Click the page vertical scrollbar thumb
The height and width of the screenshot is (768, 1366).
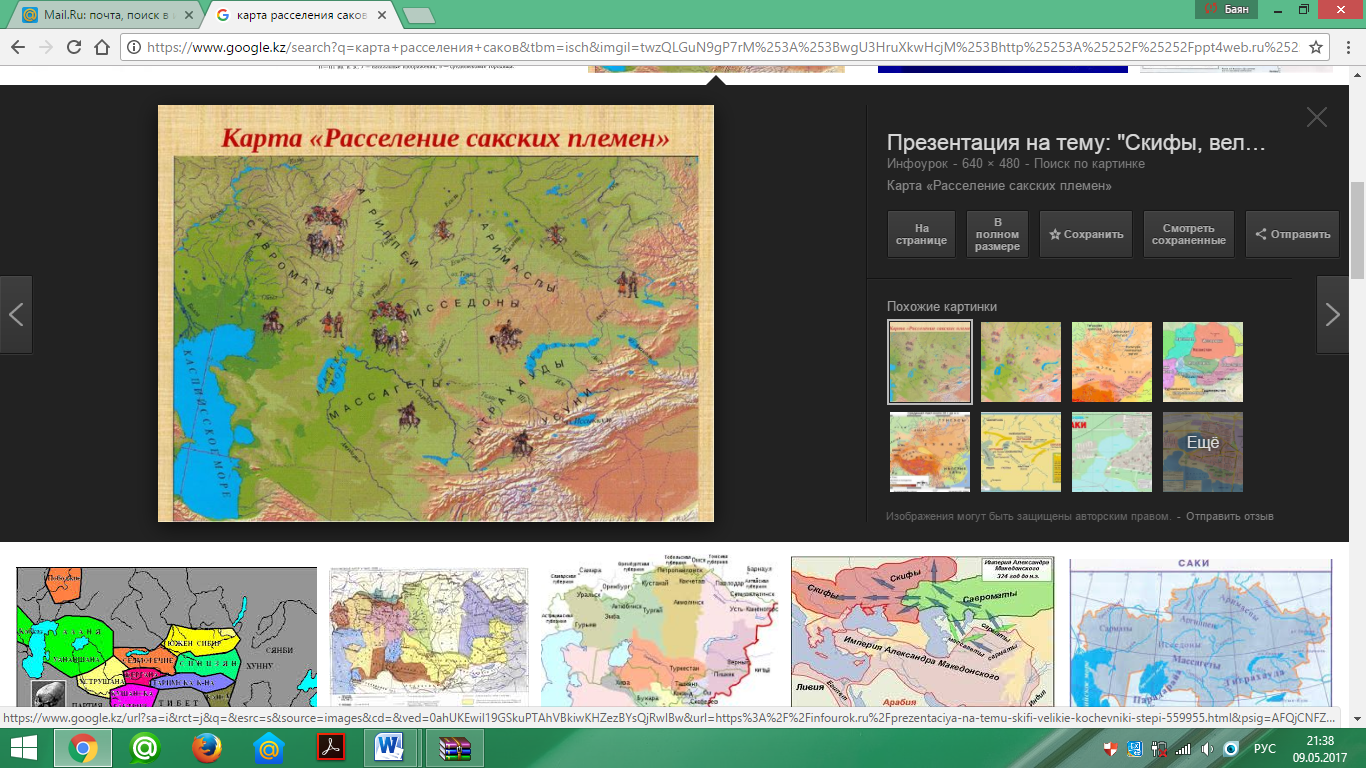(x=1357, y=230)
